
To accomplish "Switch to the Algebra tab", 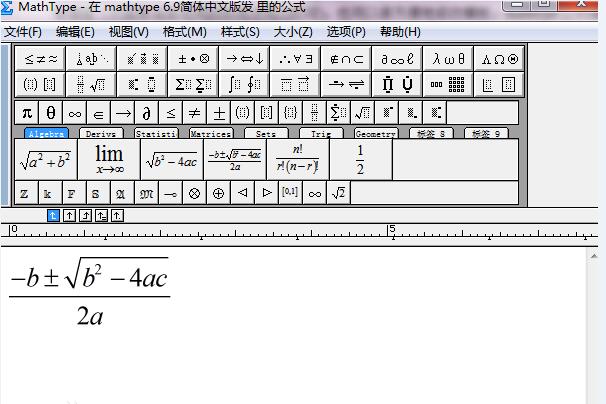I will click(x=46, y=133).
